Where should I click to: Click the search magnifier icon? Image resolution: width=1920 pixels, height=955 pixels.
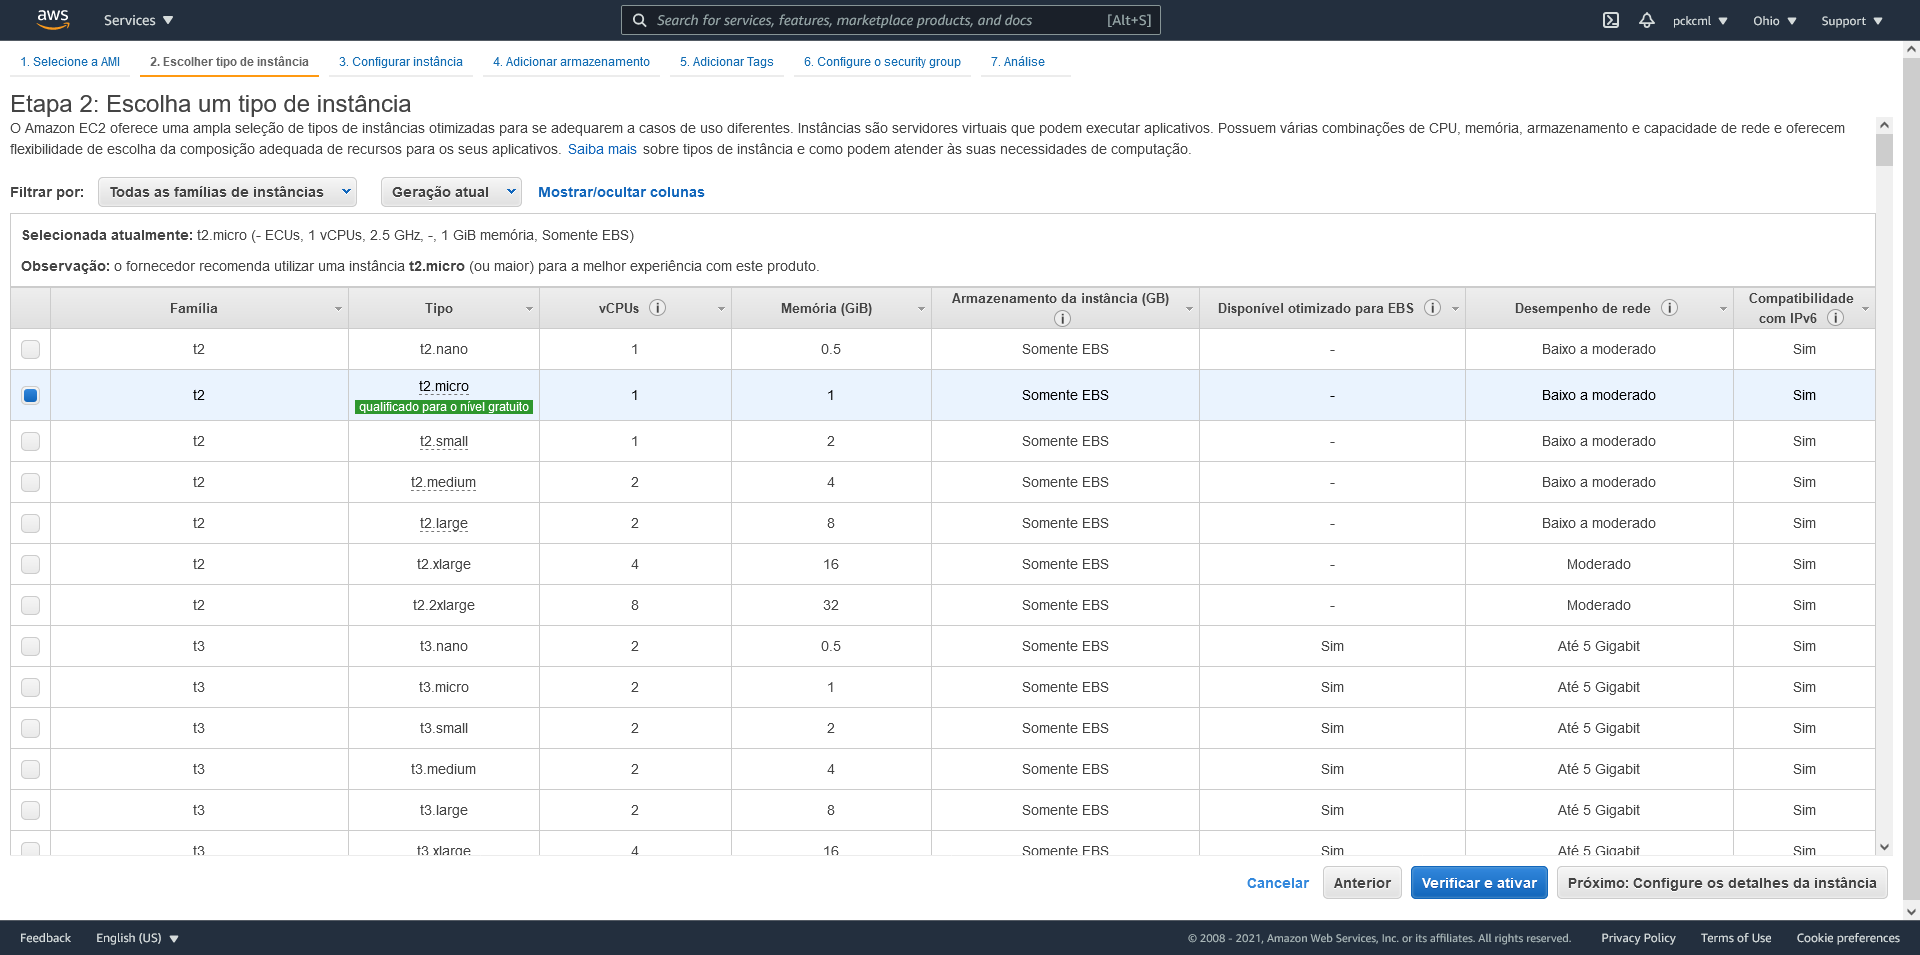click(x=638, y=20)
